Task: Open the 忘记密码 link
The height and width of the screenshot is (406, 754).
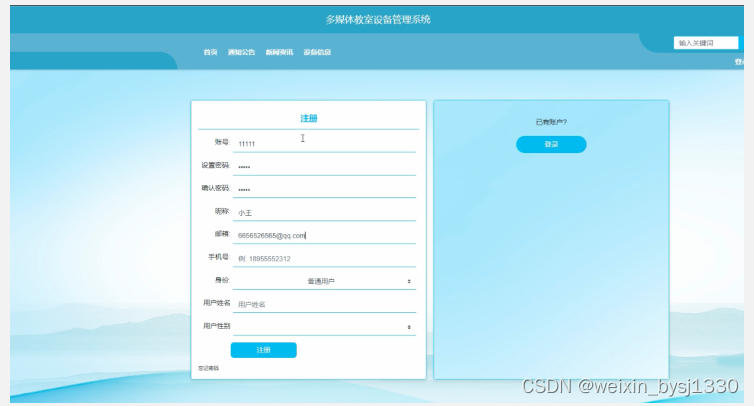Action: 208,368
